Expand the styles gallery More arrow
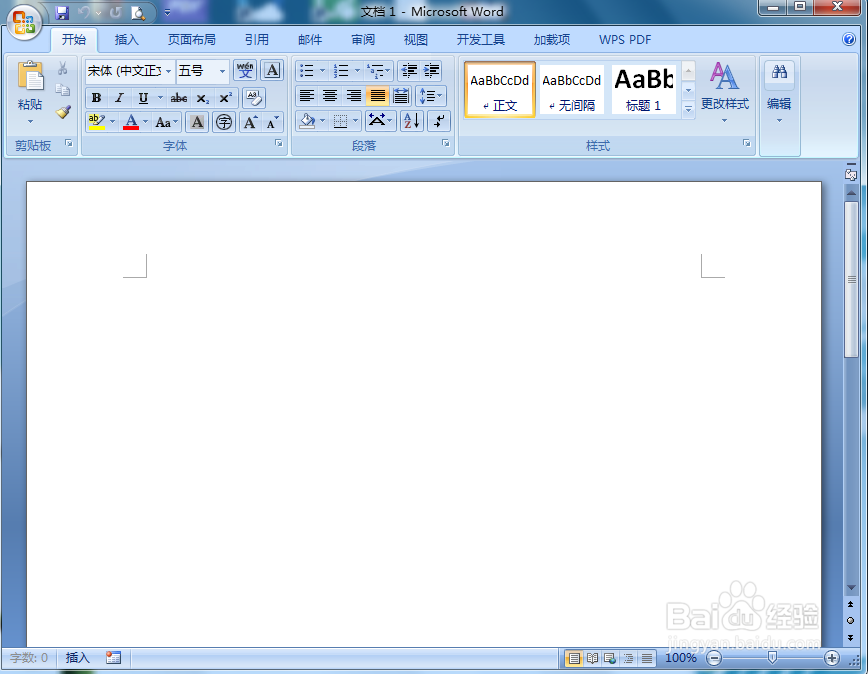868x674 pixels. (x=688, y=110)
